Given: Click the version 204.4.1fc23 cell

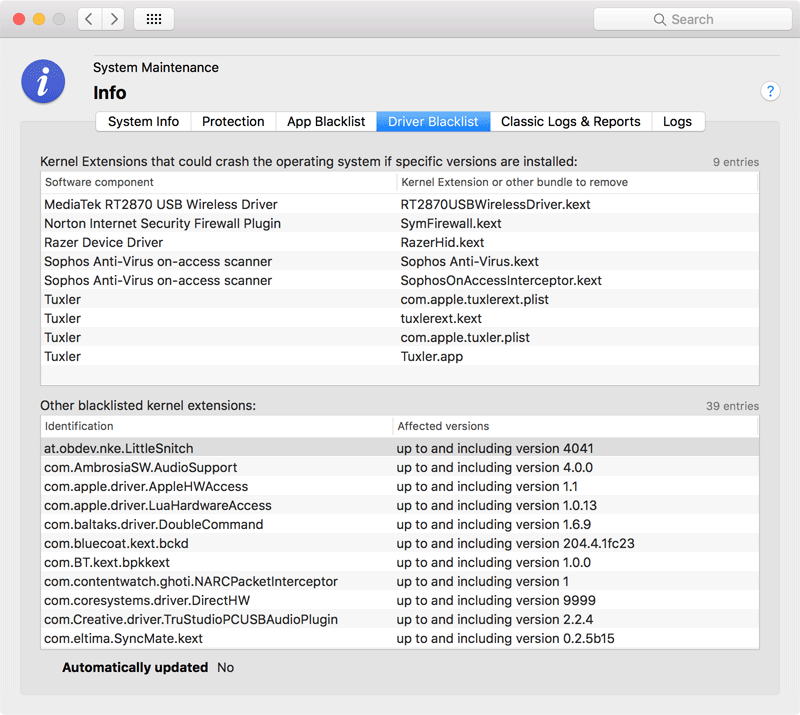Looking at the screenshot, I should tap(515, 544).
